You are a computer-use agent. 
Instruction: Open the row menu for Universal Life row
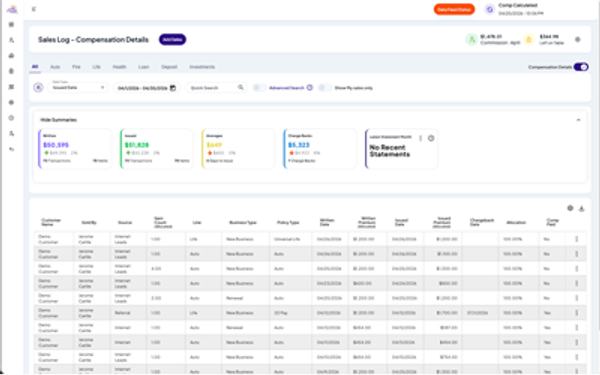click(577, 239)
